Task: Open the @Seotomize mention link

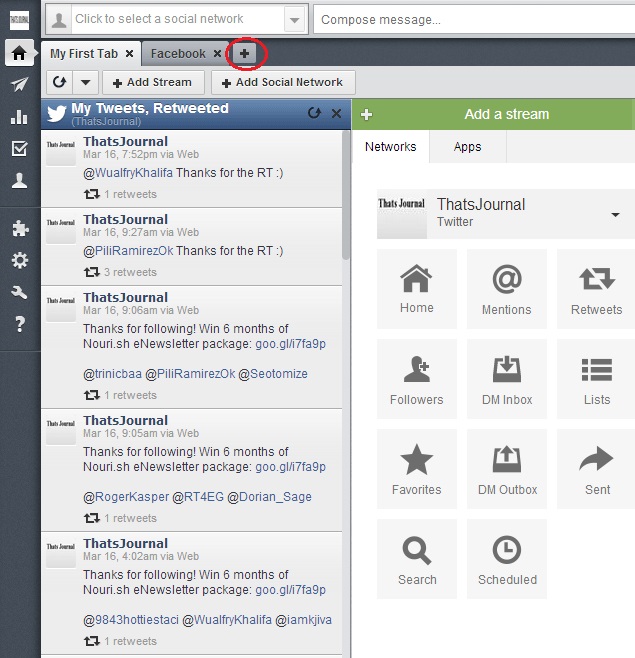Action: tap(273, 374)
